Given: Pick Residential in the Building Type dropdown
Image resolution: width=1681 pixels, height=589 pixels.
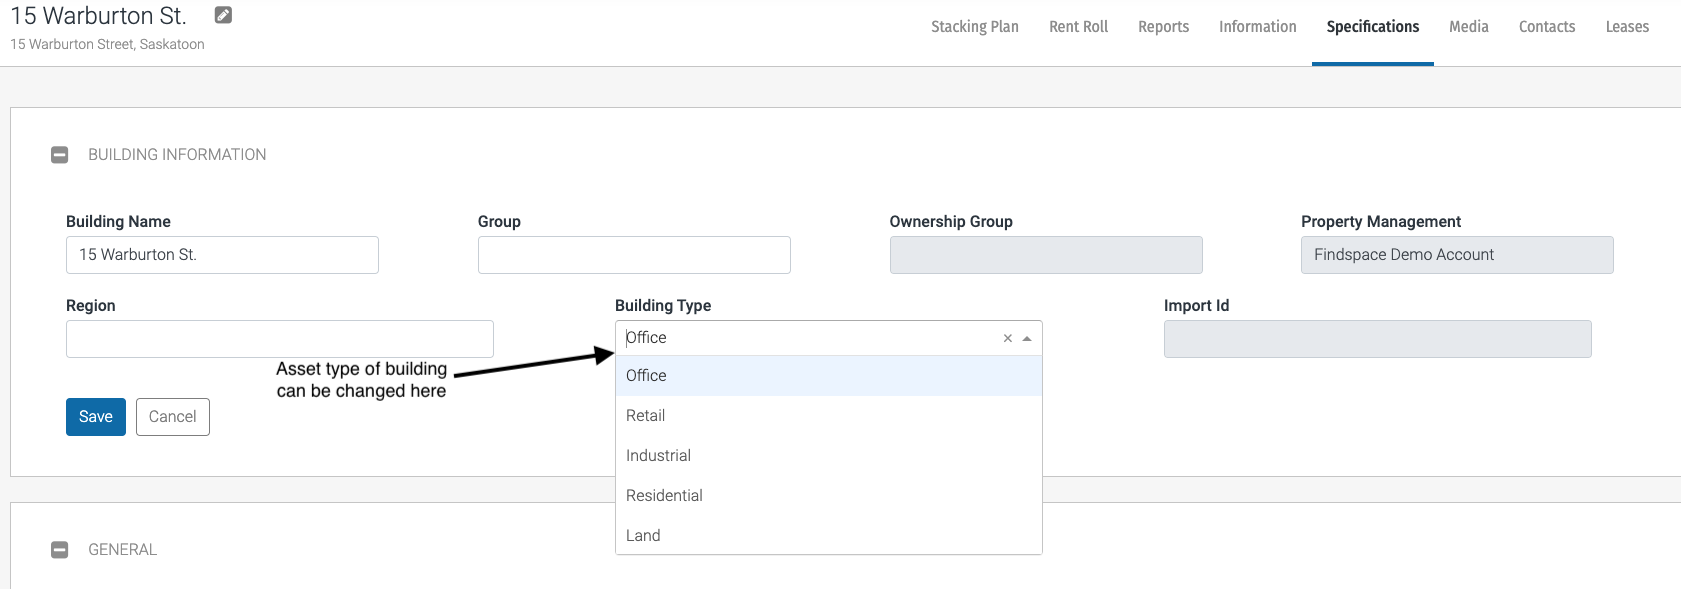Looking at the screenshot, I should 664,496.
